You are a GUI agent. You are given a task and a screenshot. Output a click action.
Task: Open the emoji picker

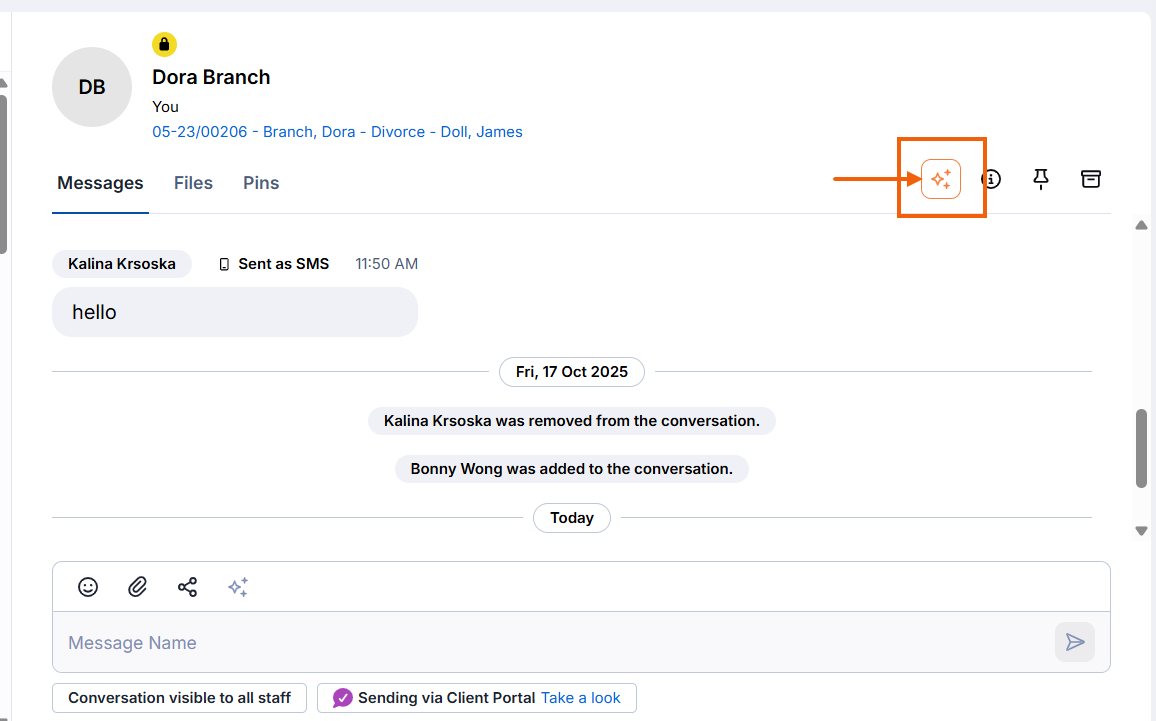88,587
